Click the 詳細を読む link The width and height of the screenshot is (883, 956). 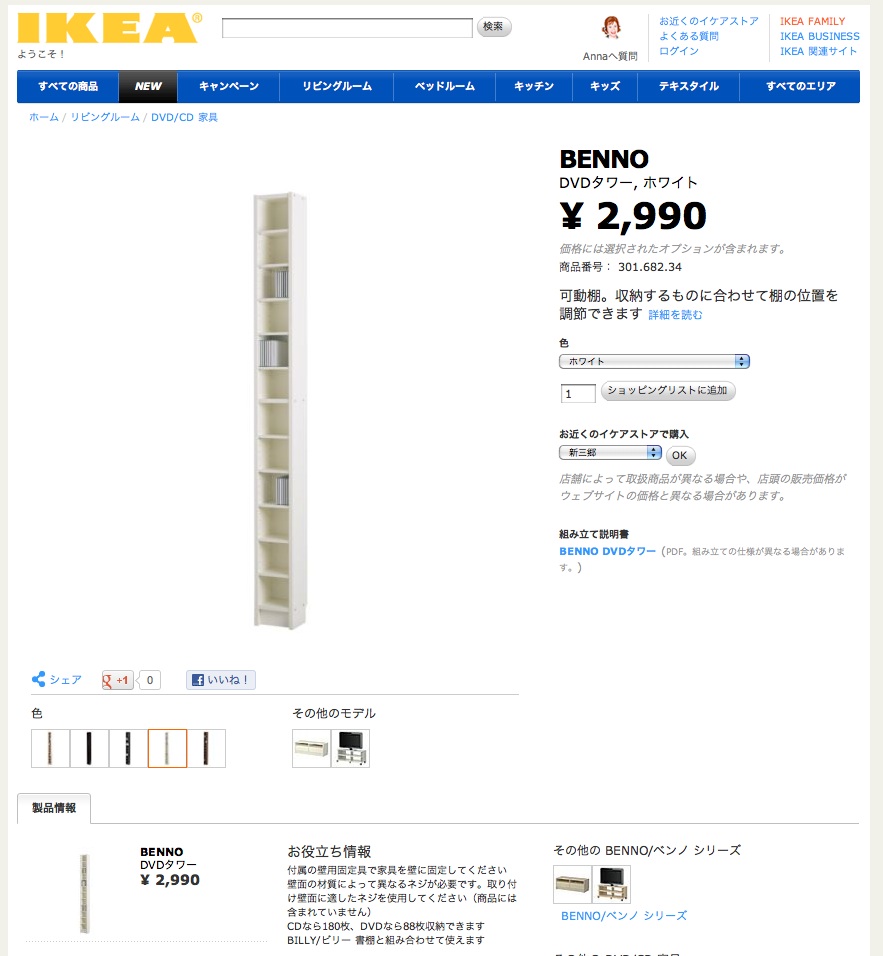(x=675, y=315)
